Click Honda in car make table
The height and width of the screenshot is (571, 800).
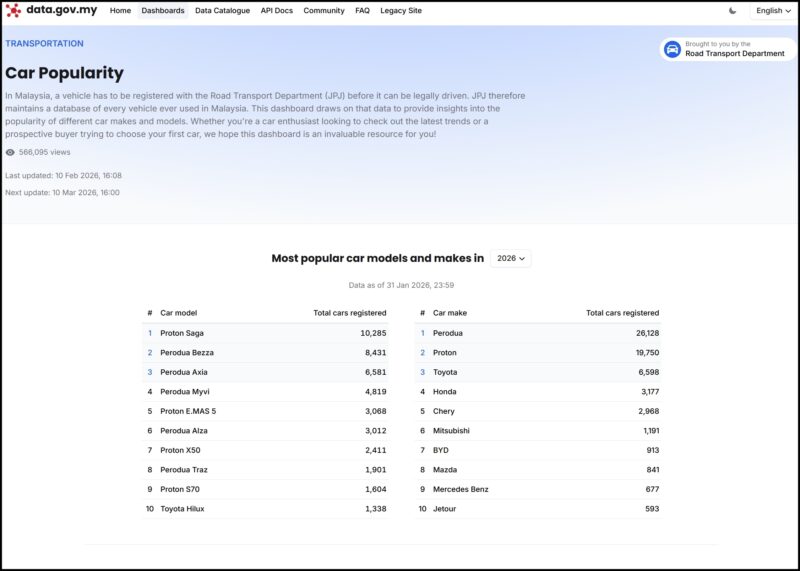tap(445, 392)
